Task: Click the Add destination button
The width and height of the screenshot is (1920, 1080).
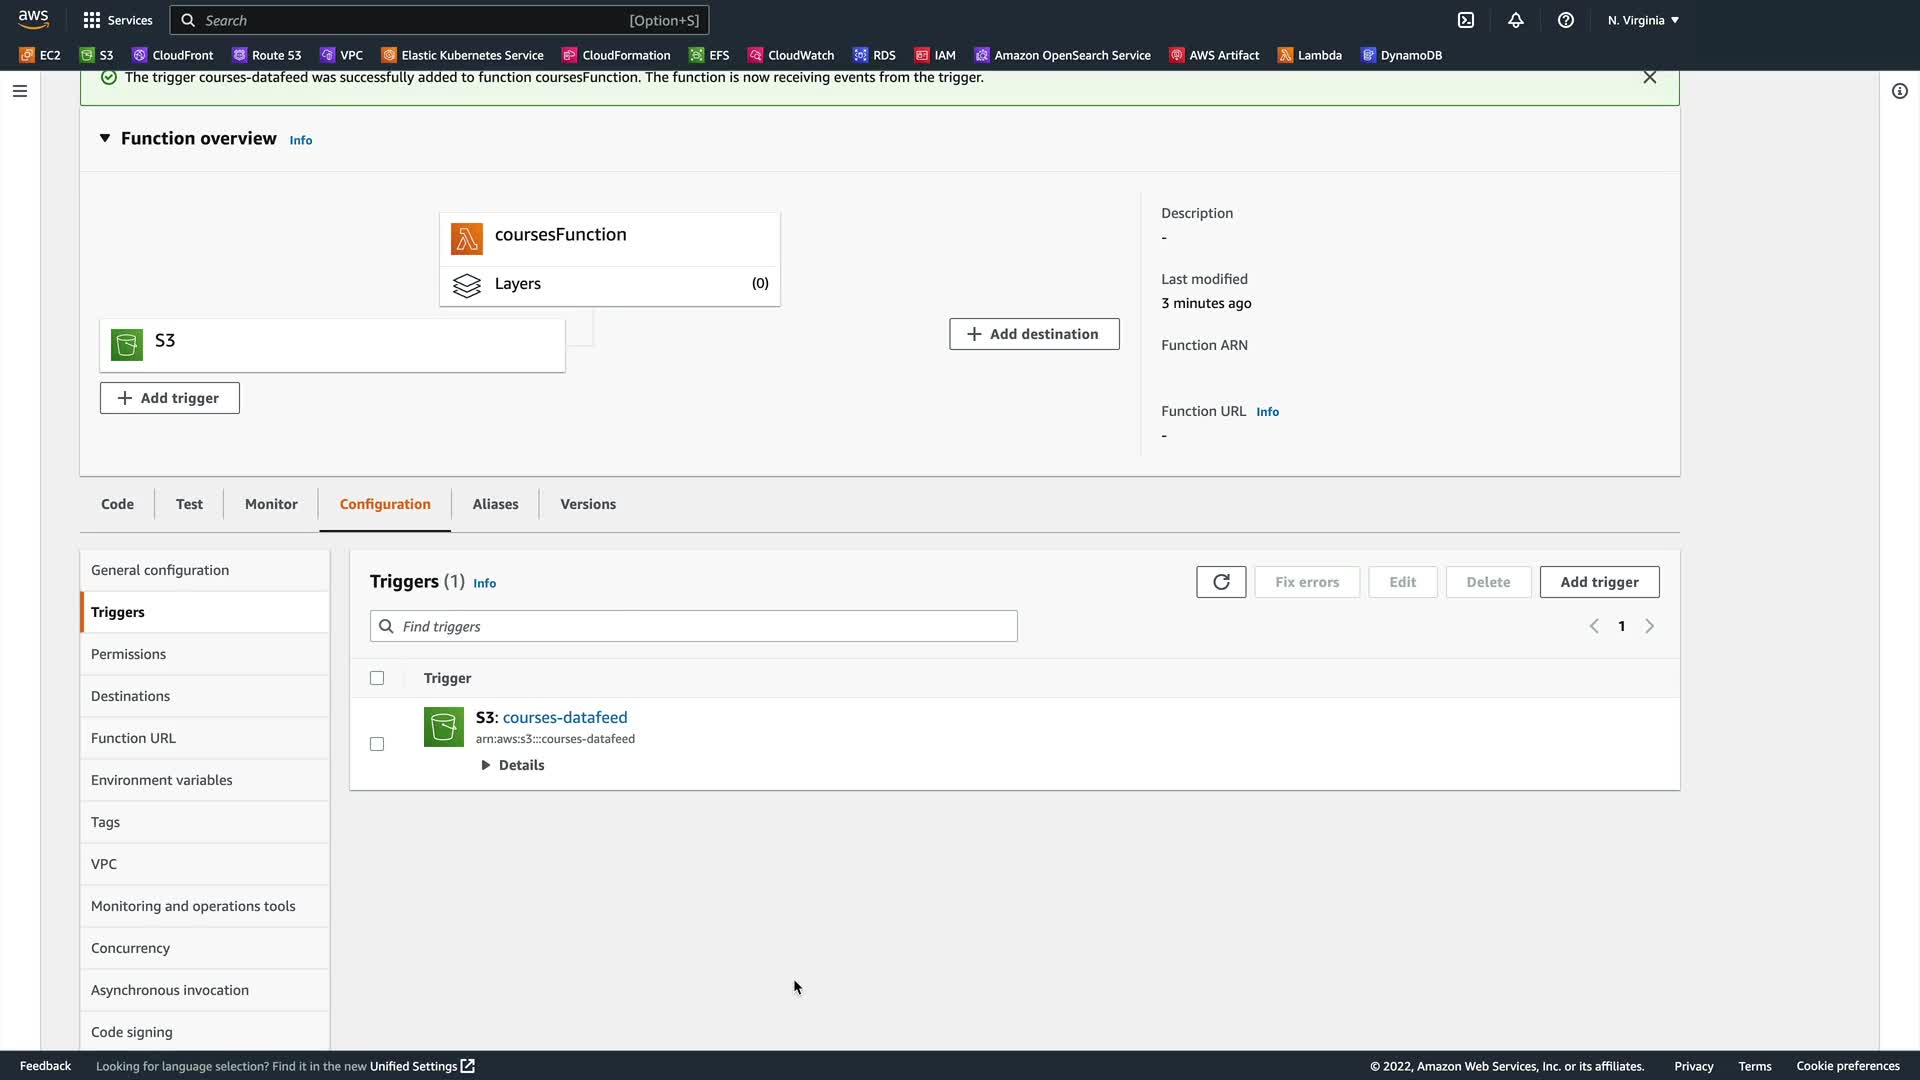Action: click(1034, 334)
